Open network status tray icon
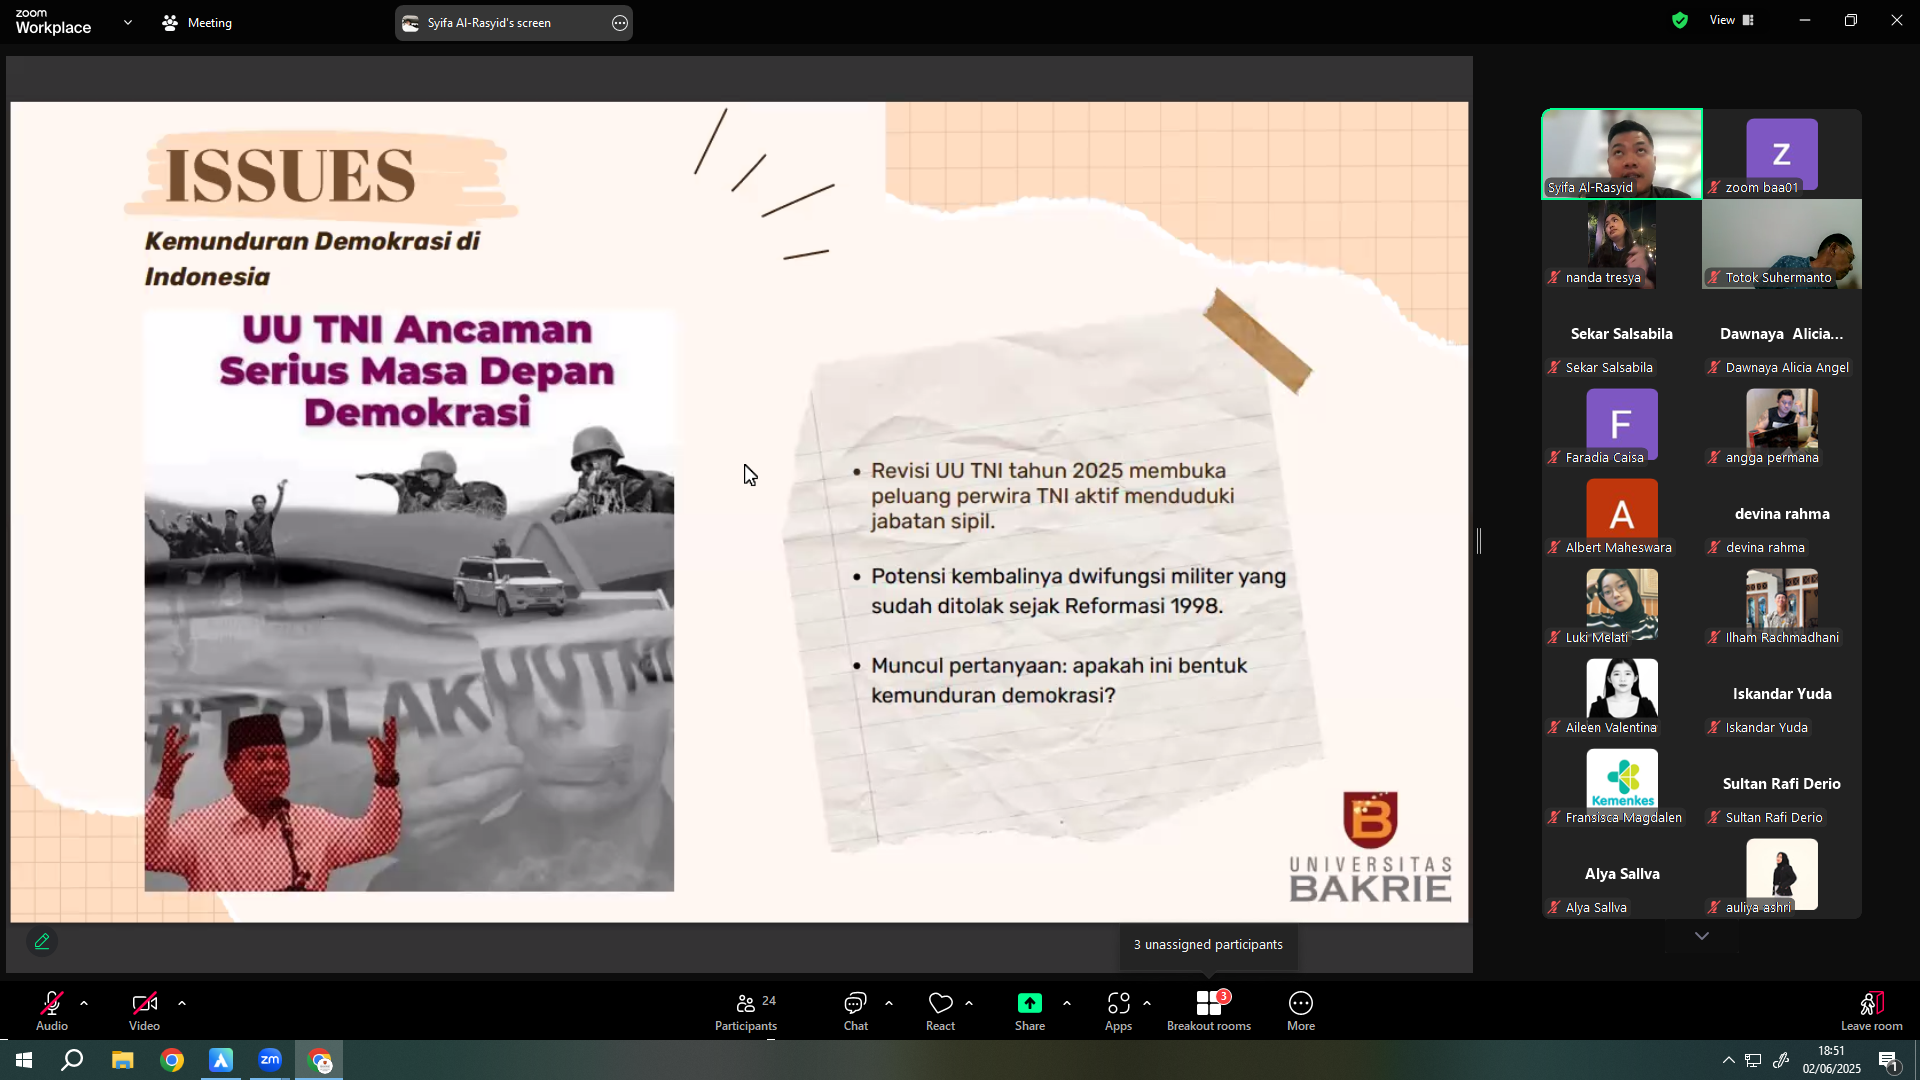 coord(1754,1060)
